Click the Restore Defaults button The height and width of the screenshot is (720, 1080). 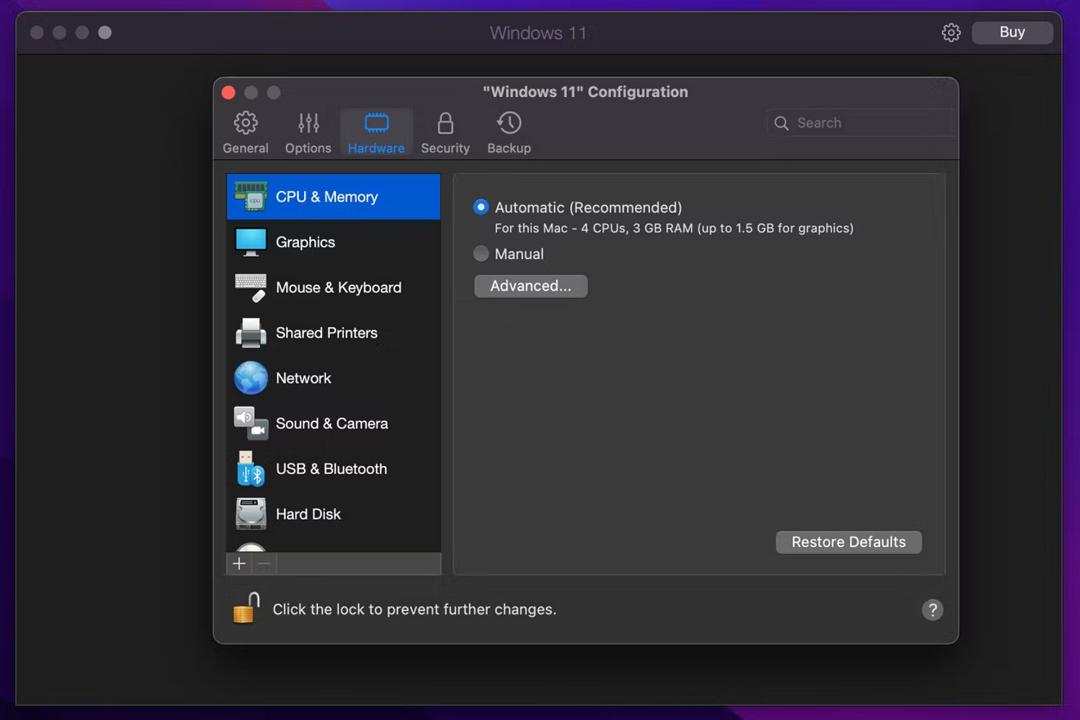click(849, 542)
